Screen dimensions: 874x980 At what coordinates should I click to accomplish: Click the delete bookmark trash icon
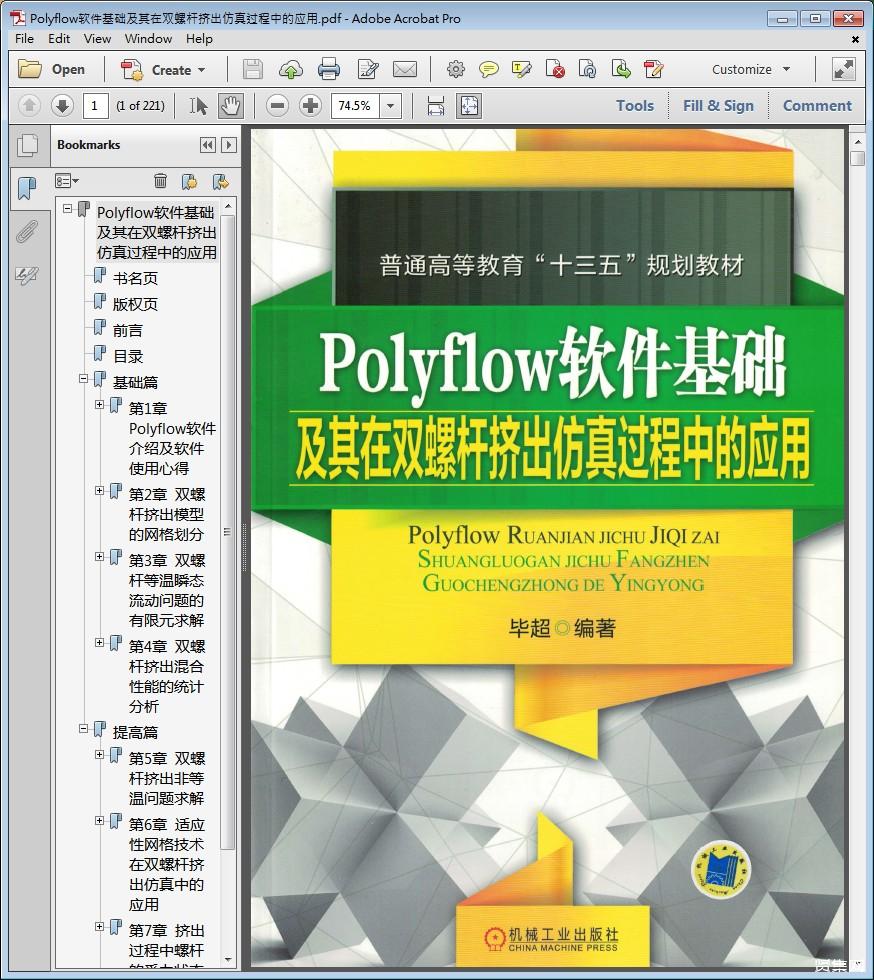coord(161,181)
